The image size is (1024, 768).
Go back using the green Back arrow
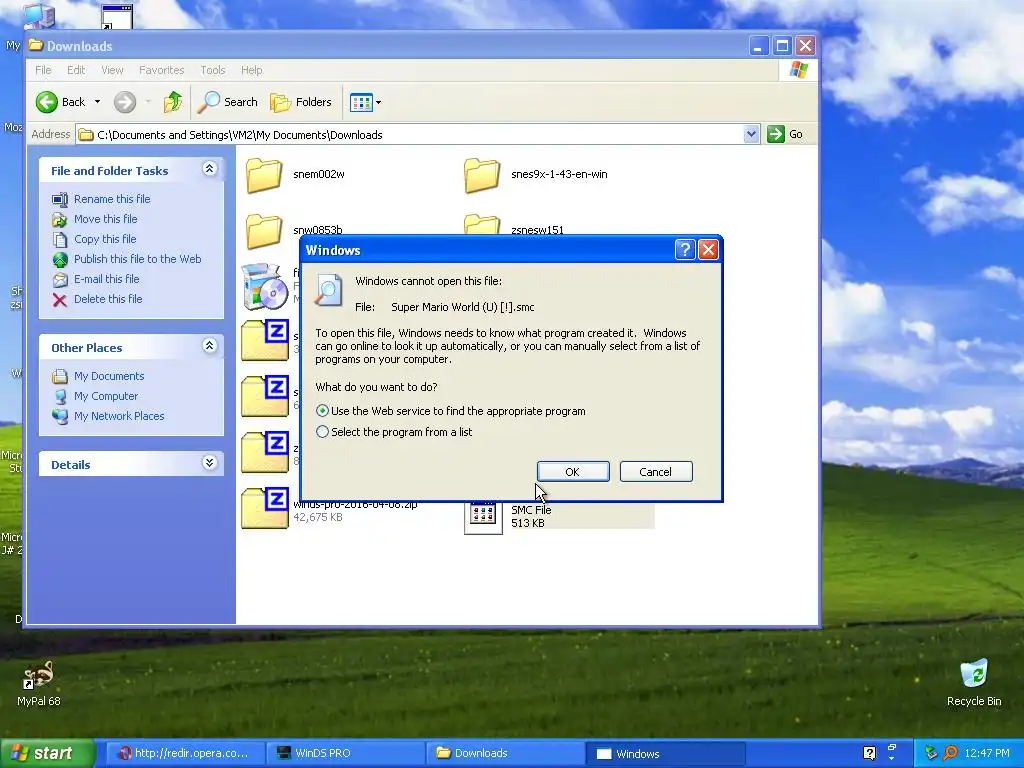(46, 102)
